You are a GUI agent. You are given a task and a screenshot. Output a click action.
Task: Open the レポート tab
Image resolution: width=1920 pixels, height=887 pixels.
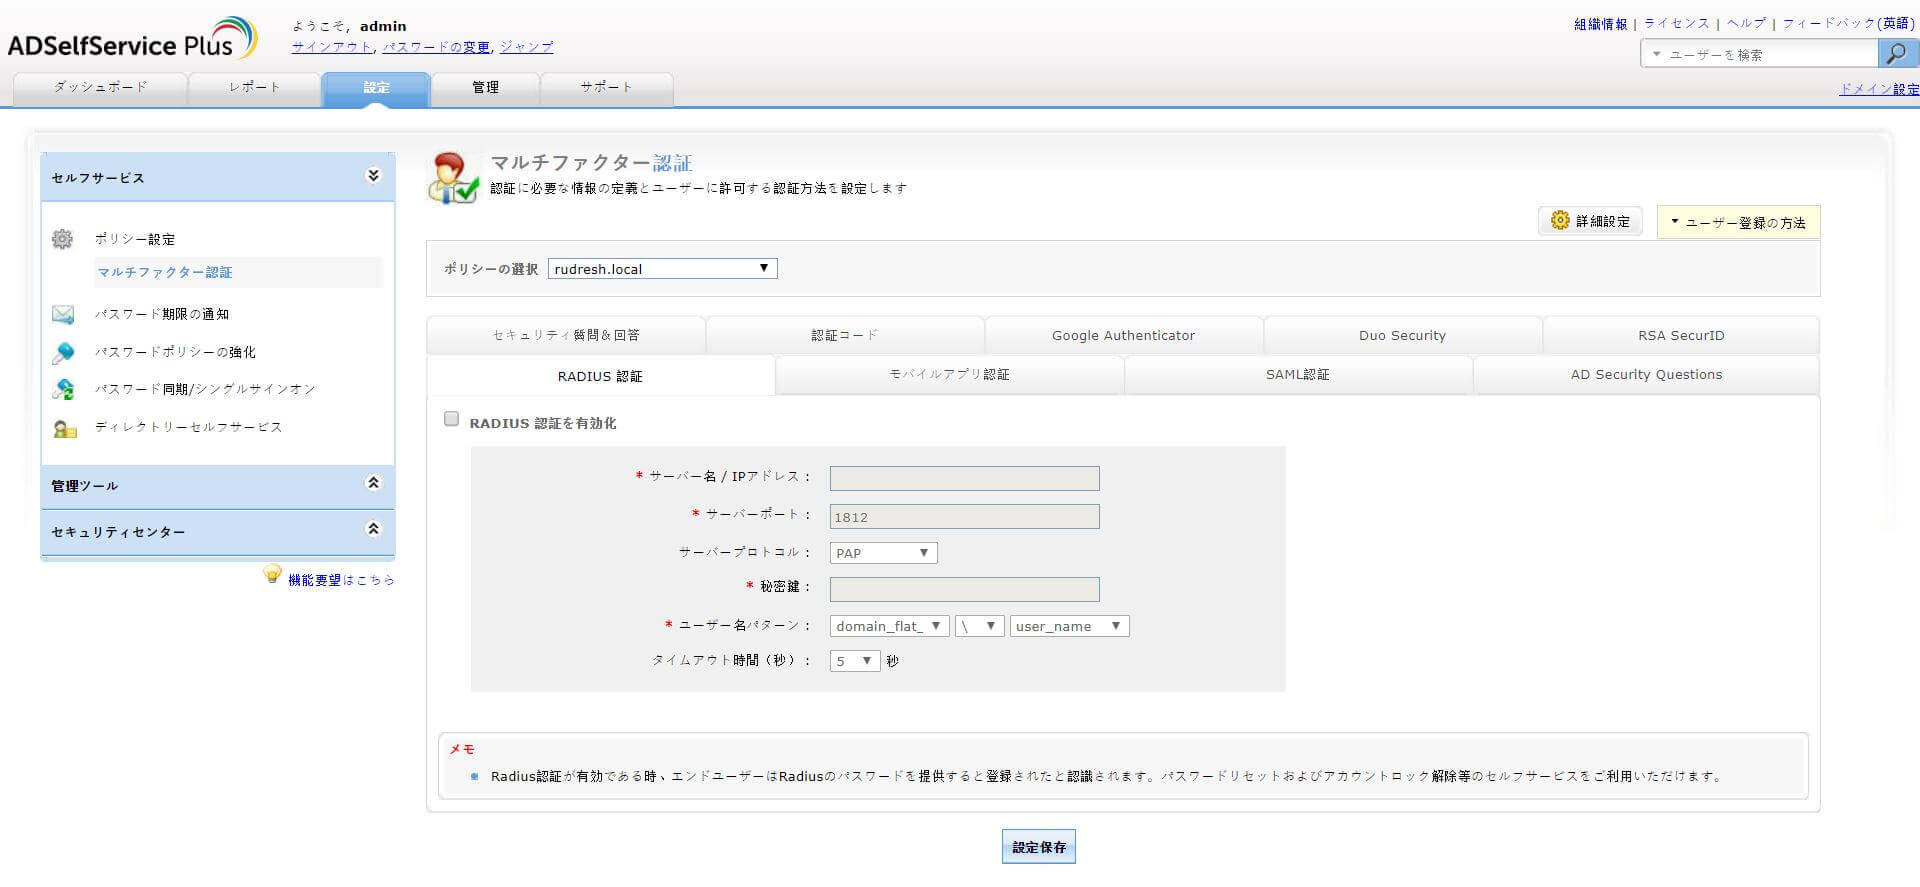coord(254,88)
